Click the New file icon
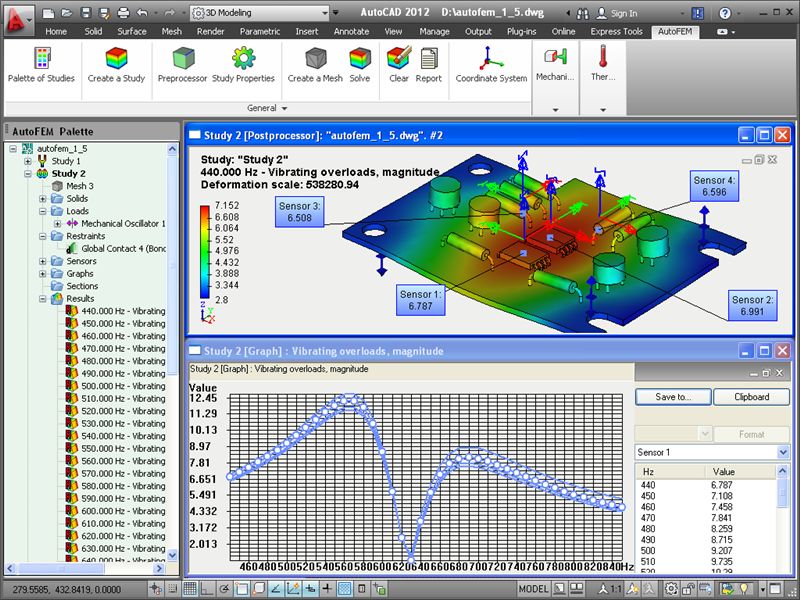This screenshot has height=600, width=800. coord(47,13)
